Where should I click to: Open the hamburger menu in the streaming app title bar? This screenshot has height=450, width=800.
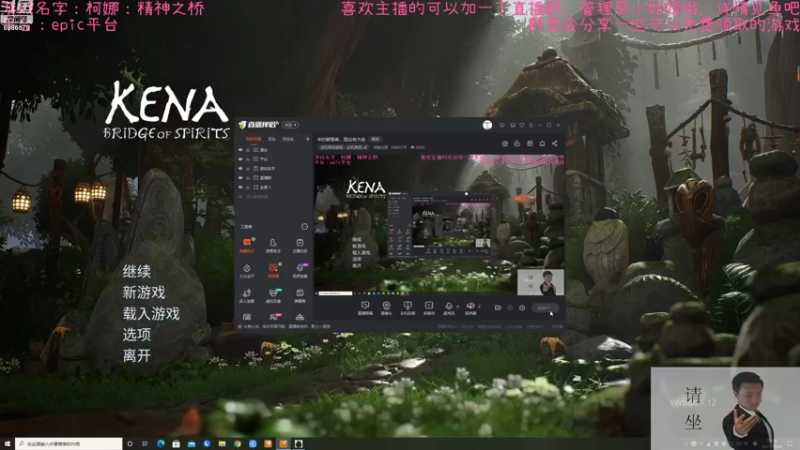[x=531, y=125]
